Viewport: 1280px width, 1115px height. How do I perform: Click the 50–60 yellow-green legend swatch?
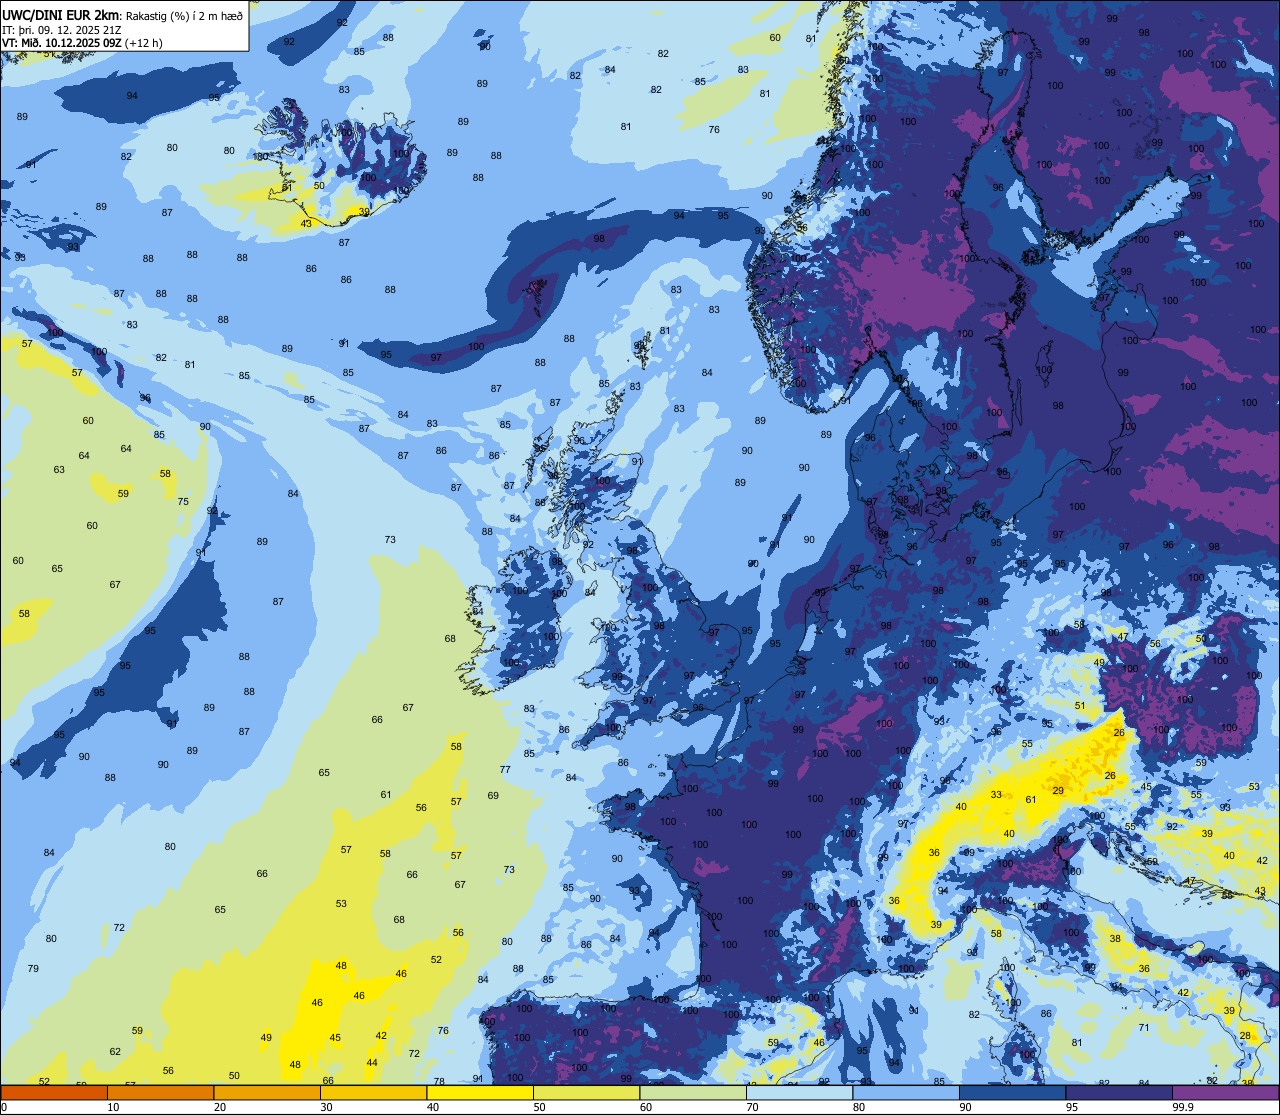[x=586, y=1092]
